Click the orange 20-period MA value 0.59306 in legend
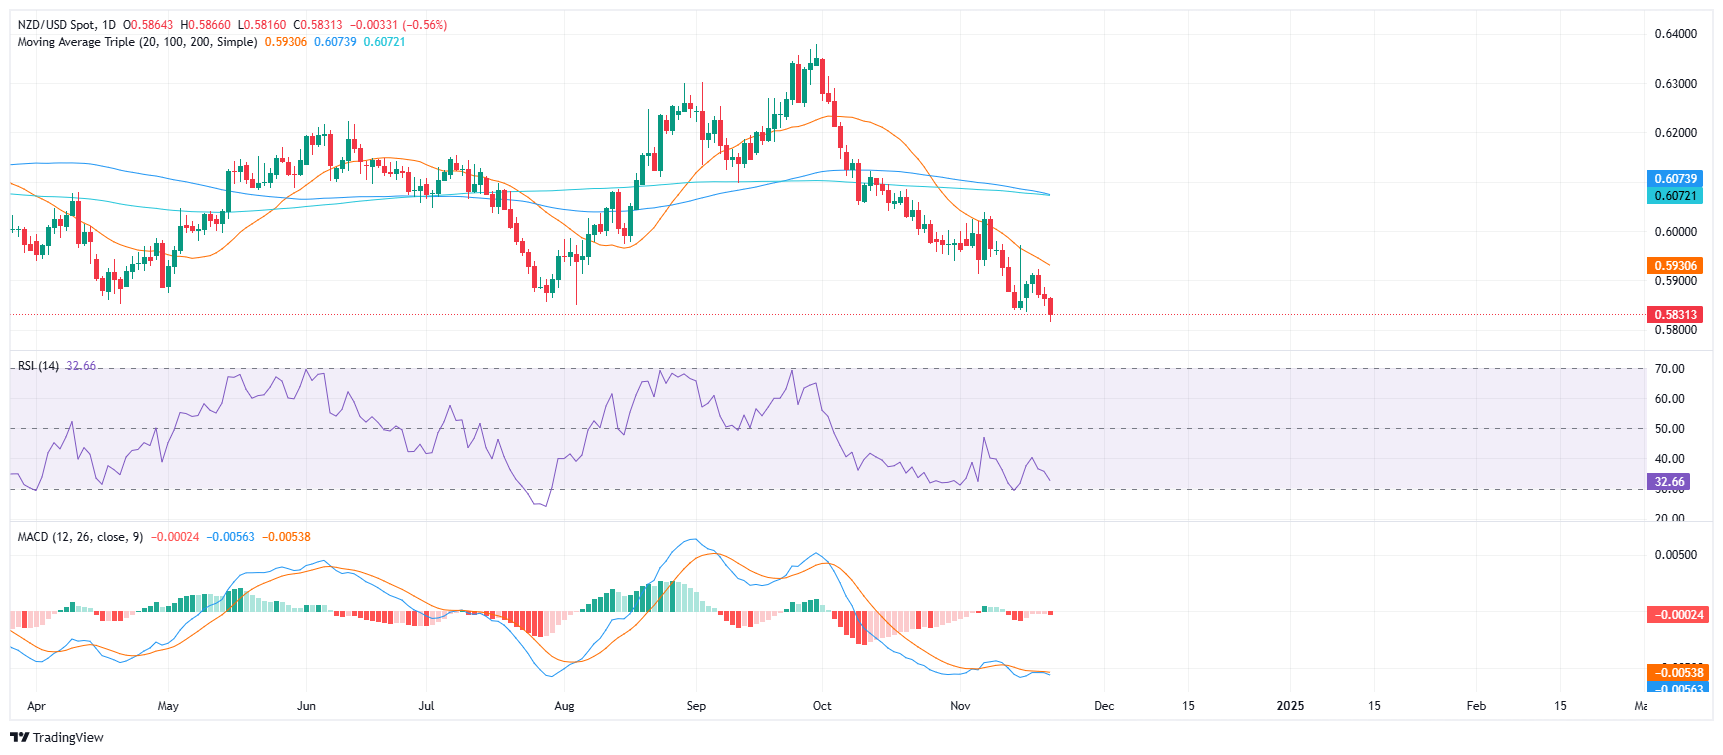Screen dimensions: 1723x755 coord(286,42)
